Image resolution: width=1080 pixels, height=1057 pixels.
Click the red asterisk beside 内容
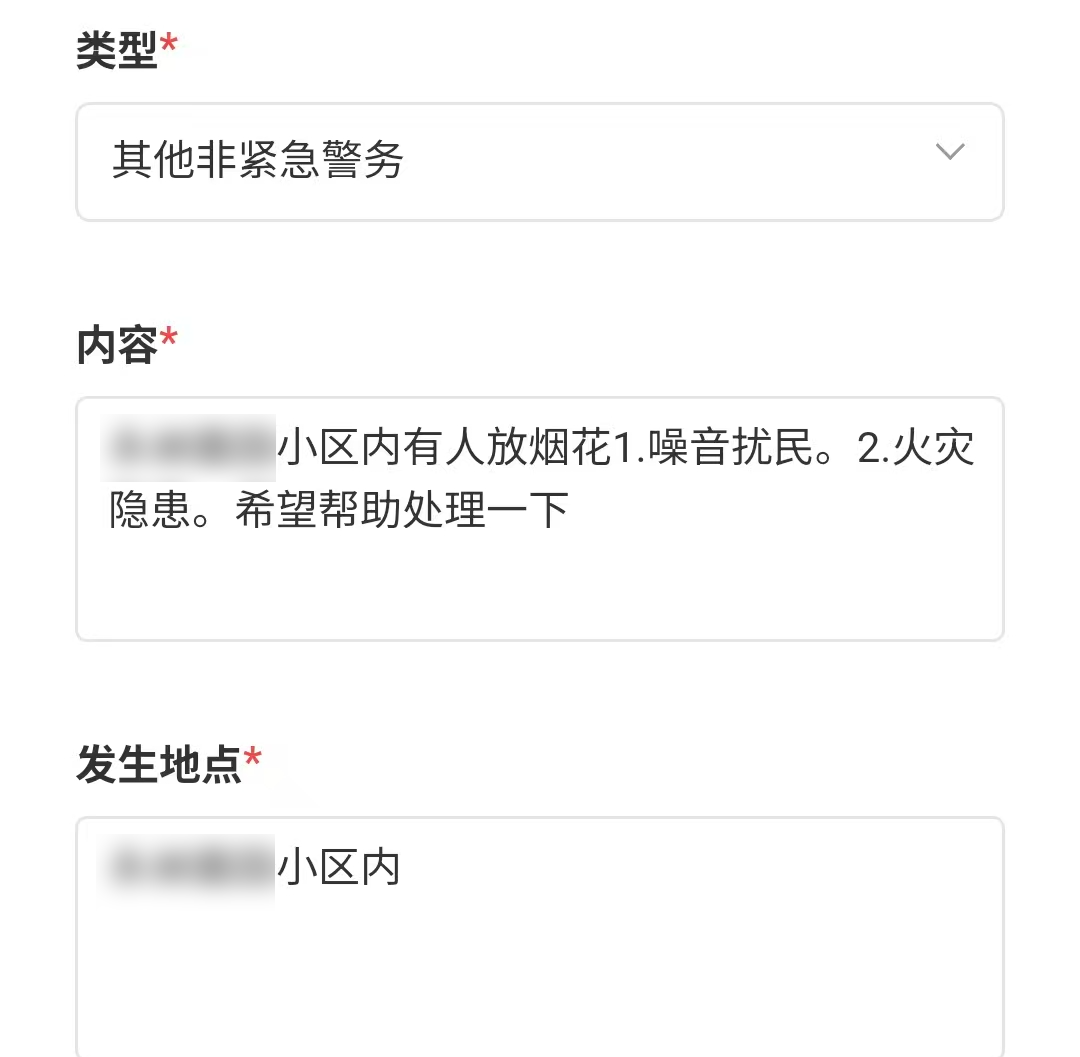coord(169,340)
